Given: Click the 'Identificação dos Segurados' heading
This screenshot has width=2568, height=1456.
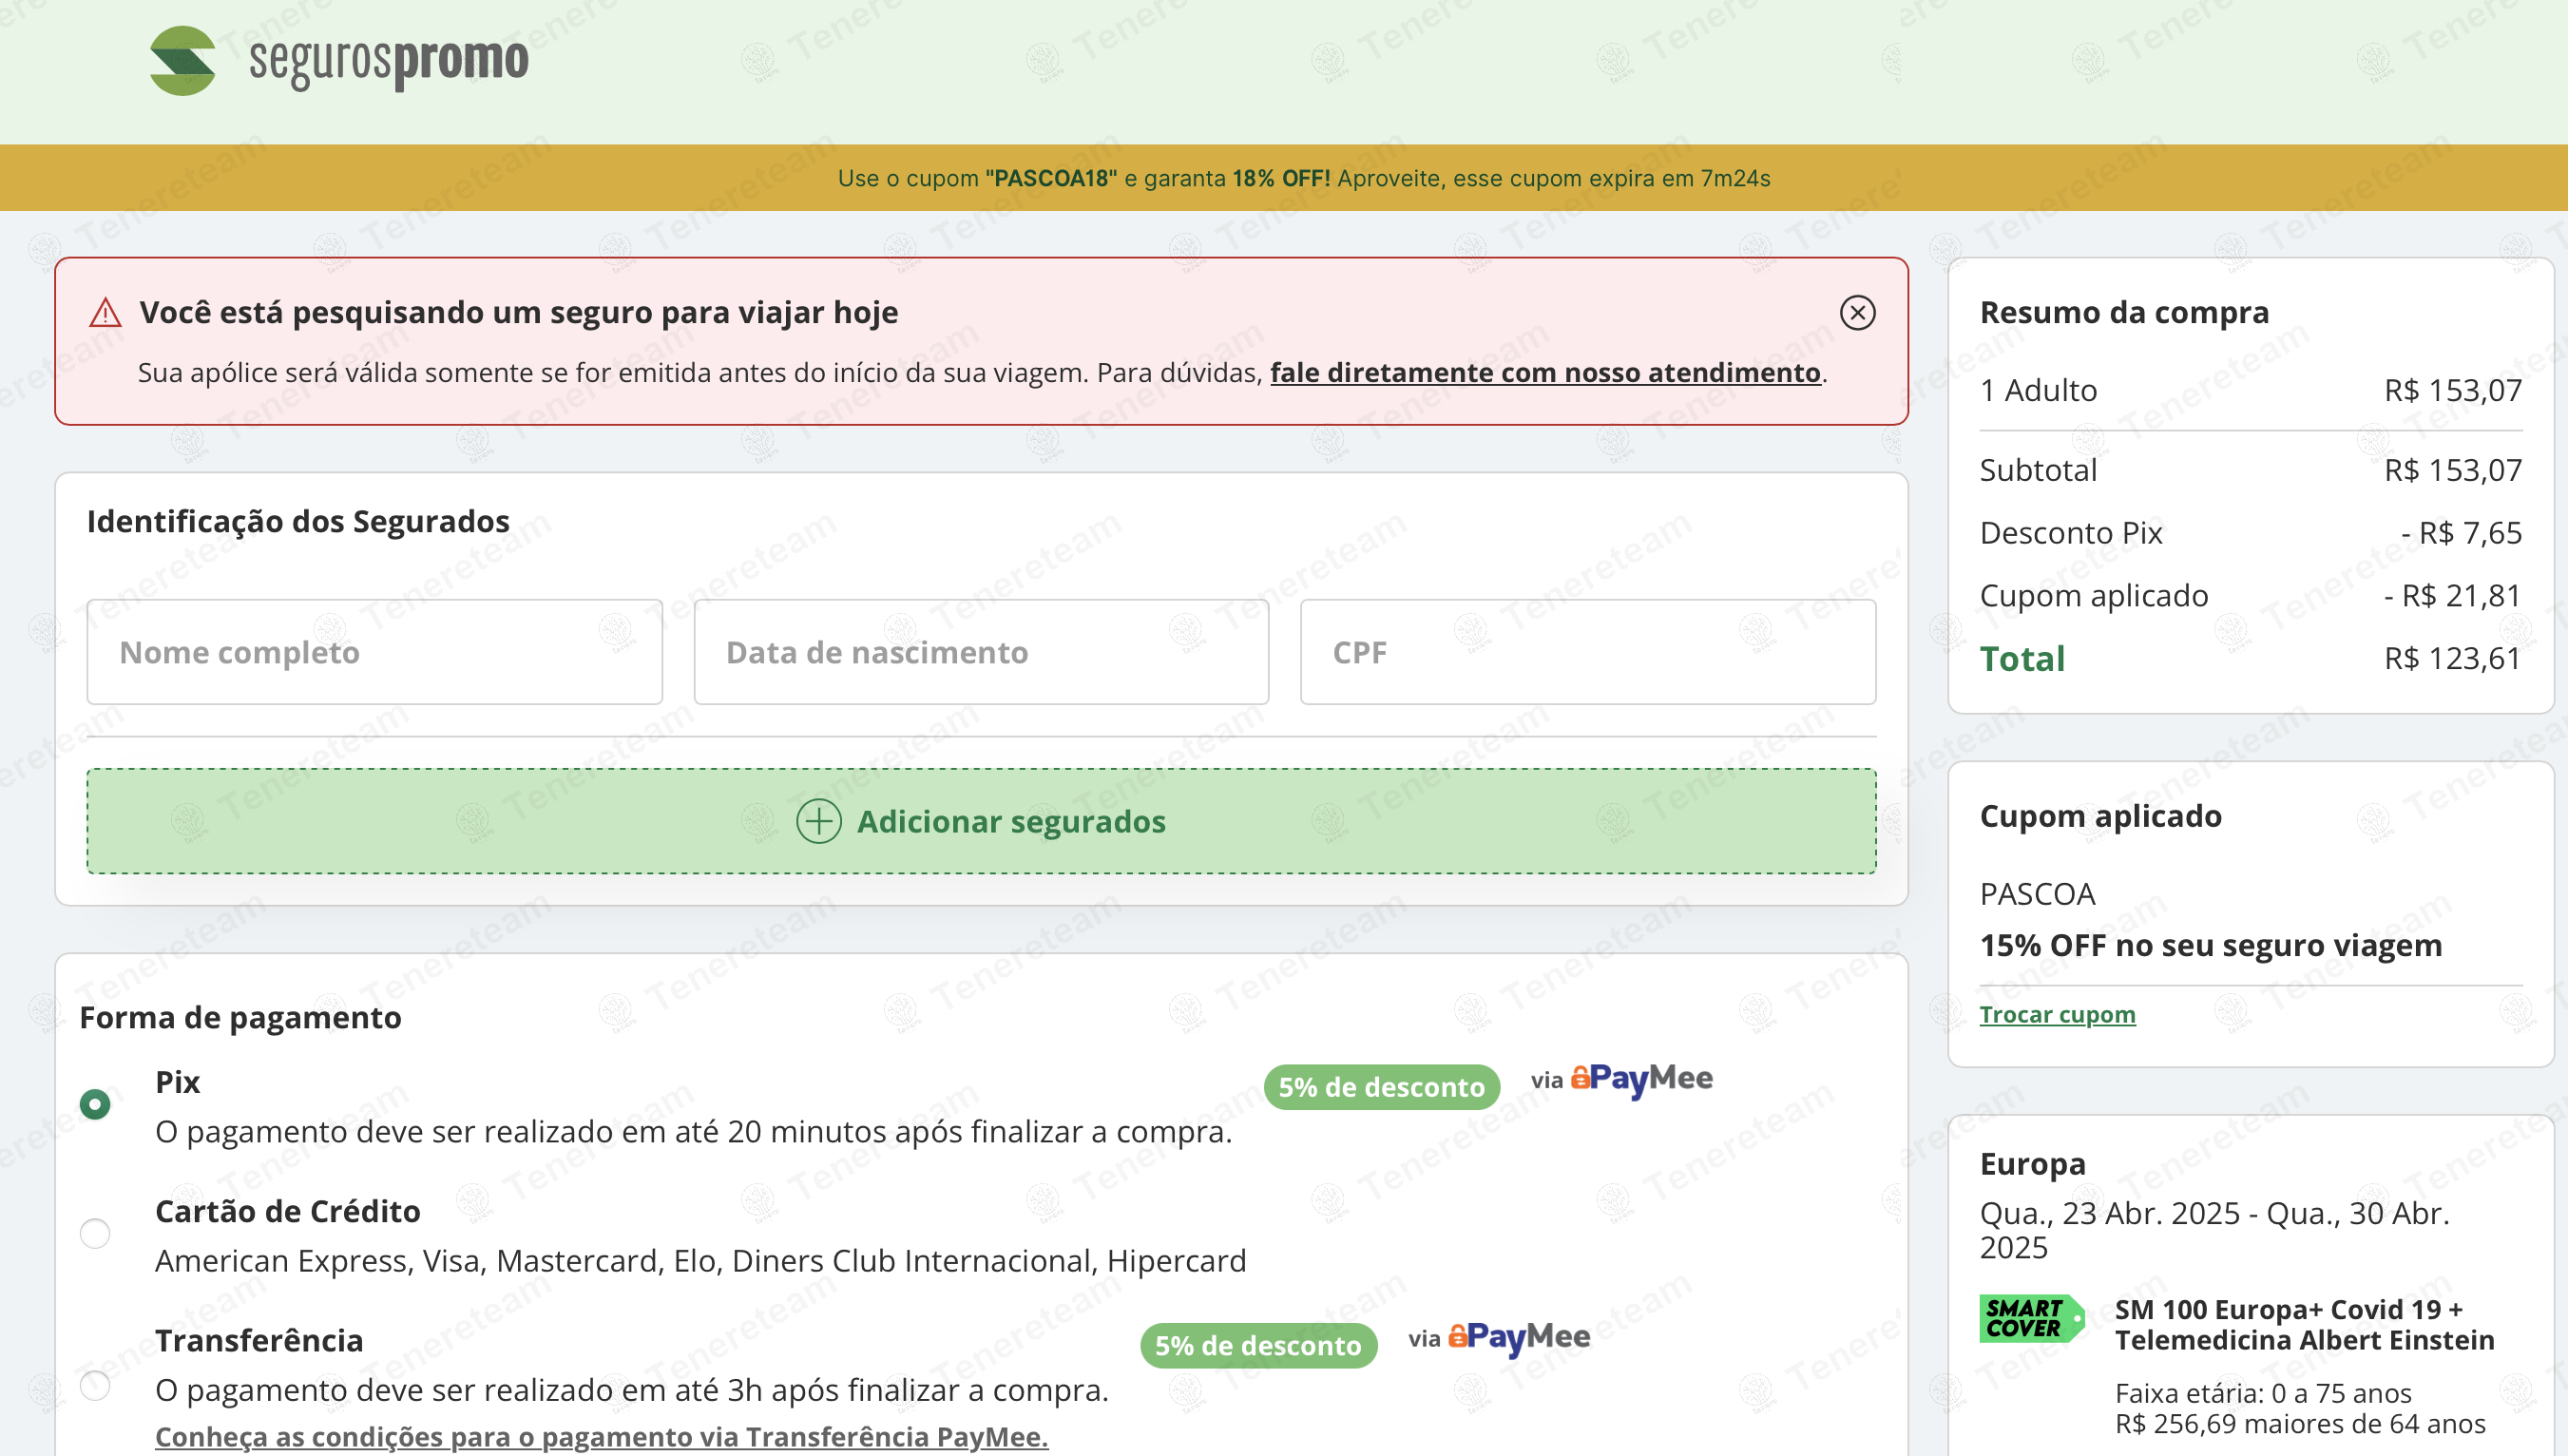Looking at the screenshot, I should pos(298,522).
